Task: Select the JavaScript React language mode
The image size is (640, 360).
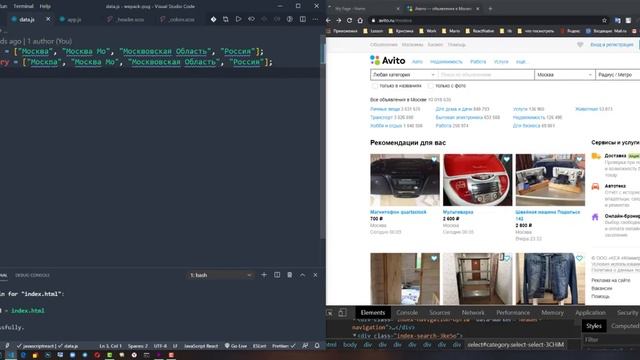Action: click(201, 346)
